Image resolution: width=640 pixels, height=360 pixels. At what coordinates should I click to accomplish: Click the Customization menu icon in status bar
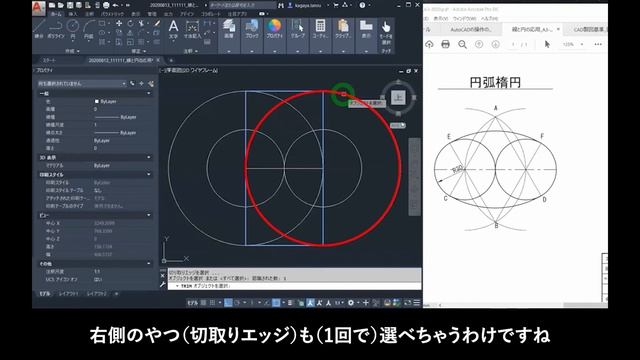(417, 303)
